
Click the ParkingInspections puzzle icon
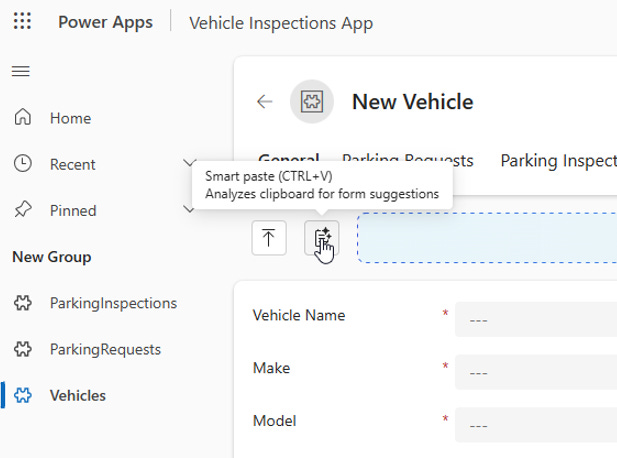click(22, 303)
